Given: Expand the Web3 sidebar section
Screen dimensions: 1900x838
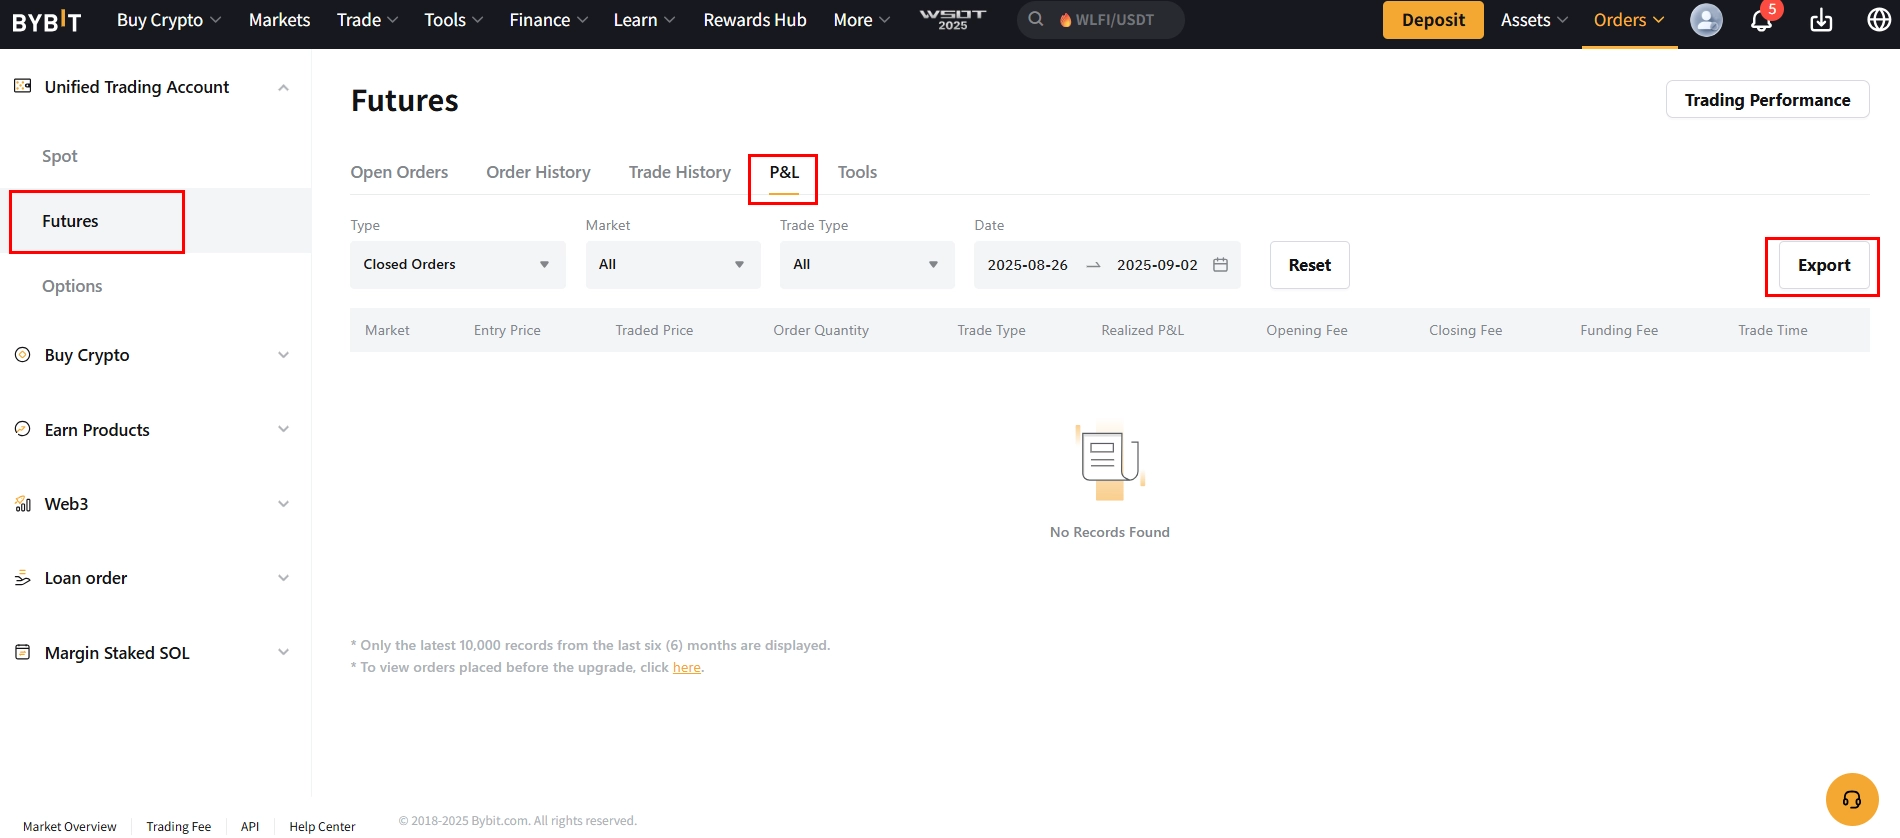Looking at the screenshot, I should [283, 504].
